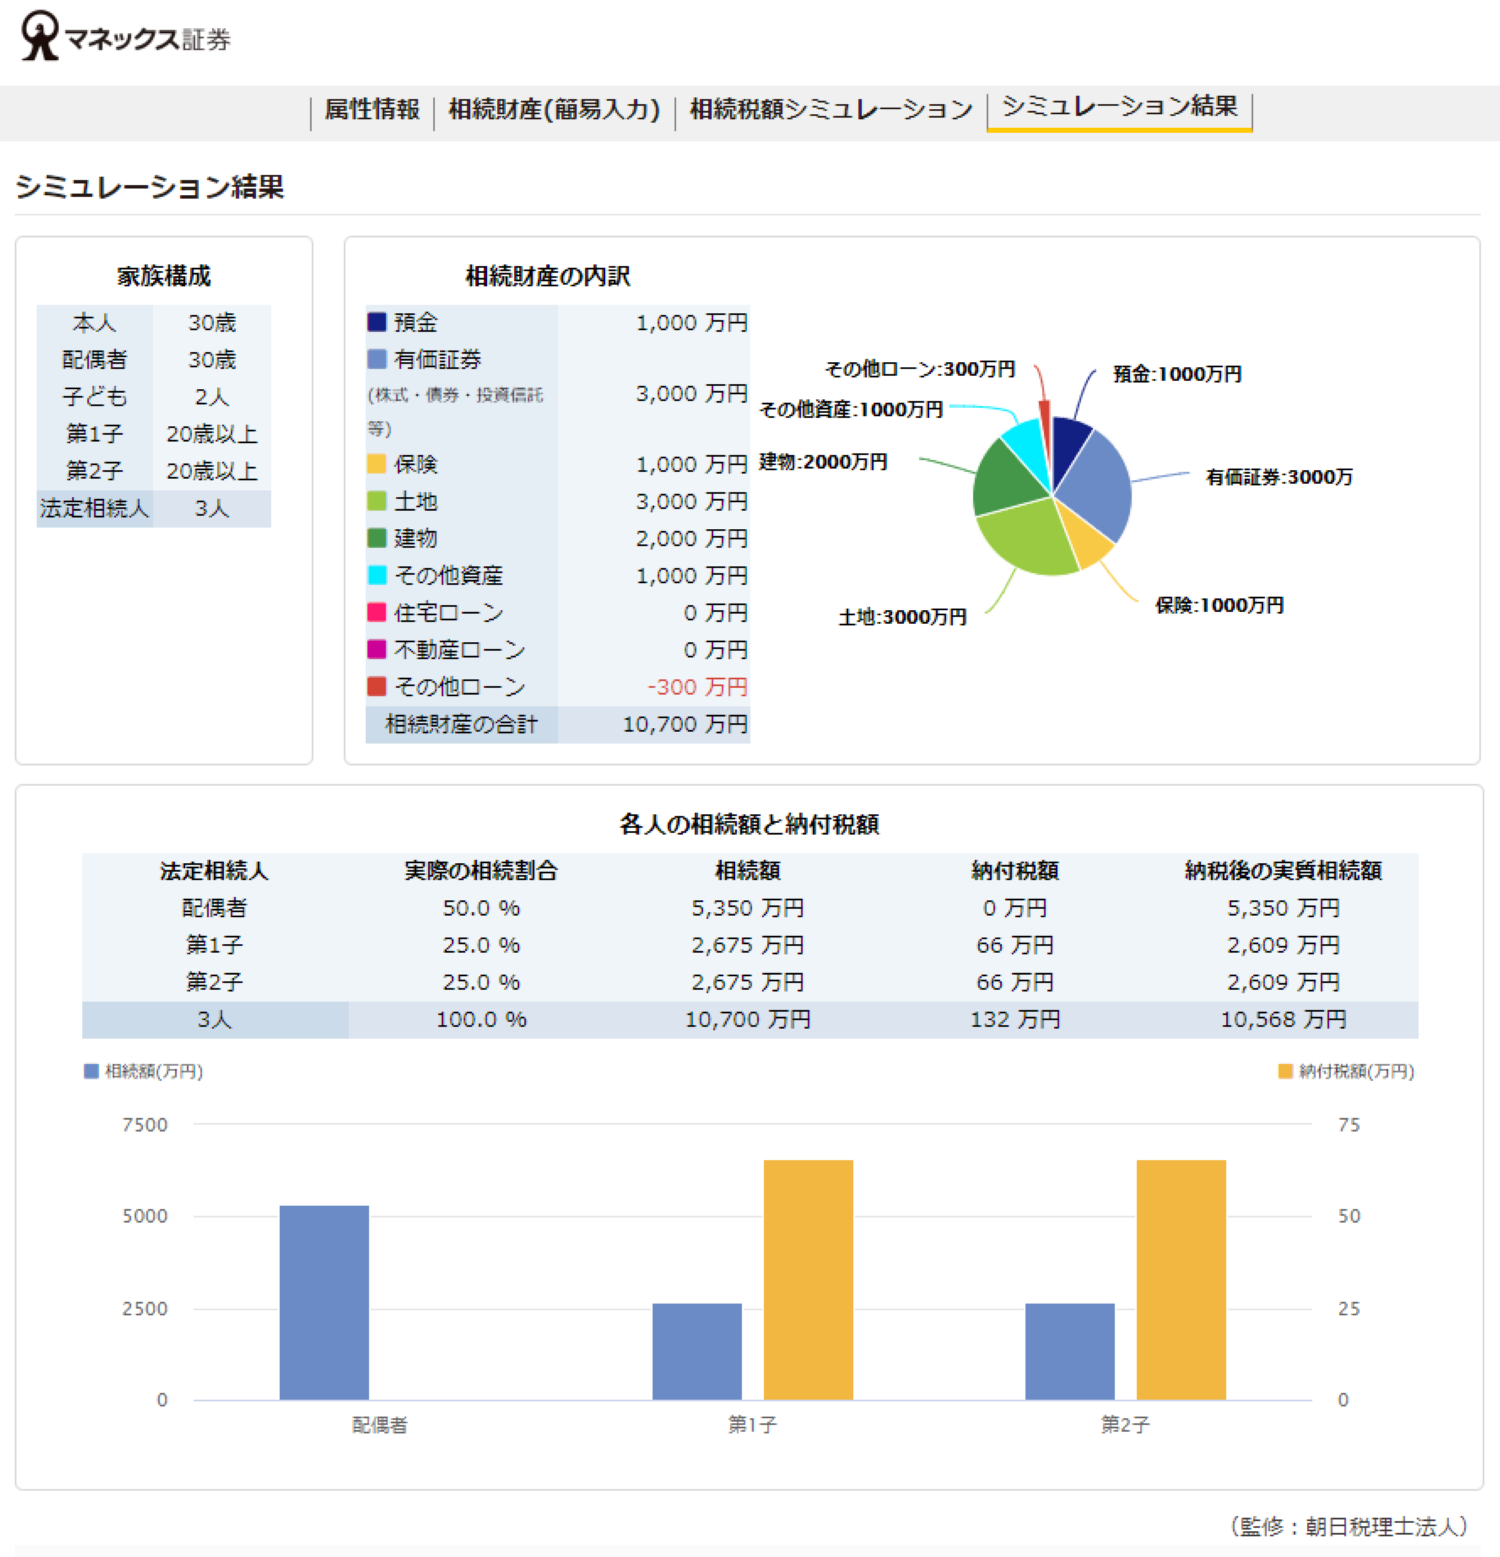Click the 納付税額(万円) bar chart legend
The height and width of the screenshot is (1557, 1500).
[1346, 1071]
